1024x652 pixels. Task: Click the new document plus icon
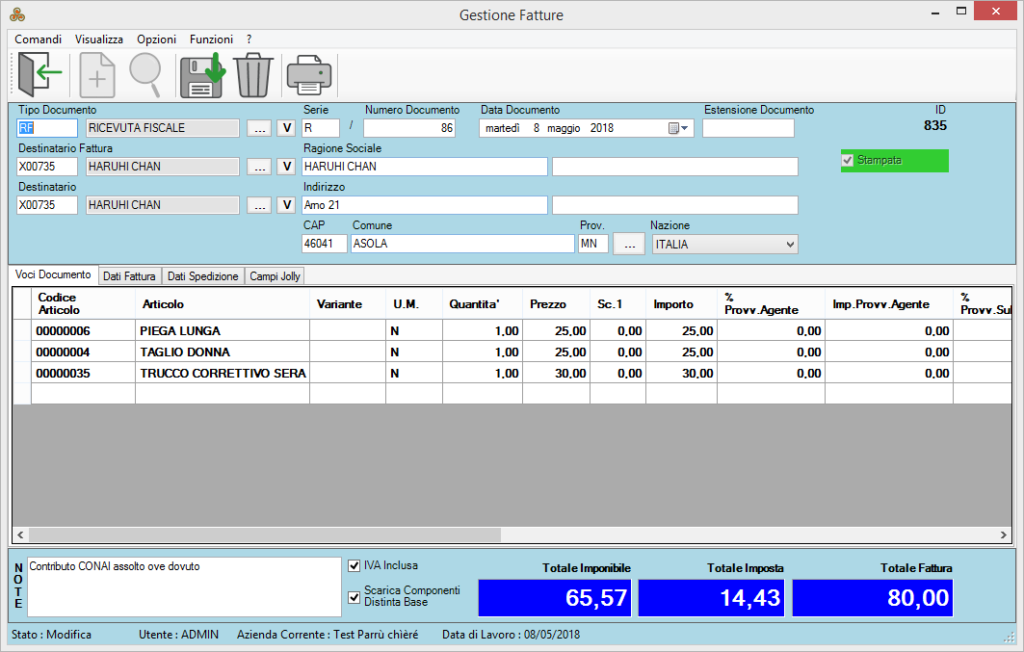(x=97, y=74)
